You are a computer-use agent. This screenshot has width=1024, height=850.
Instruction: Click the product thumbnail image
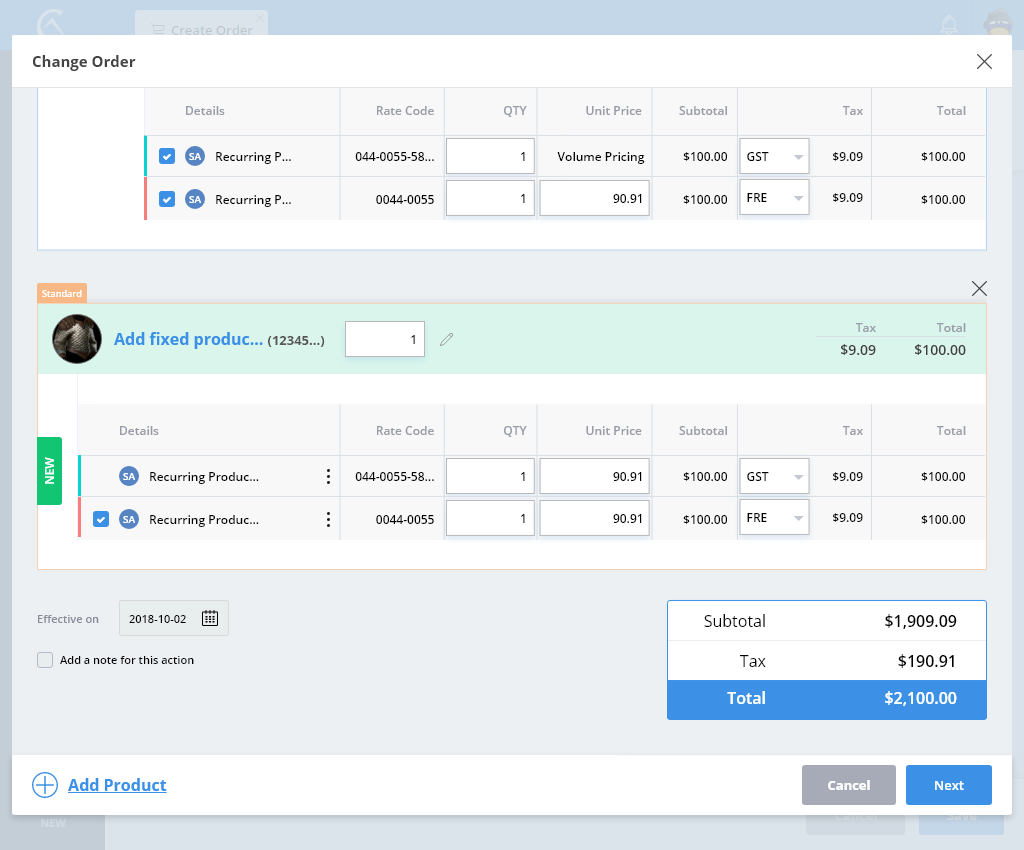pos(77,340)
